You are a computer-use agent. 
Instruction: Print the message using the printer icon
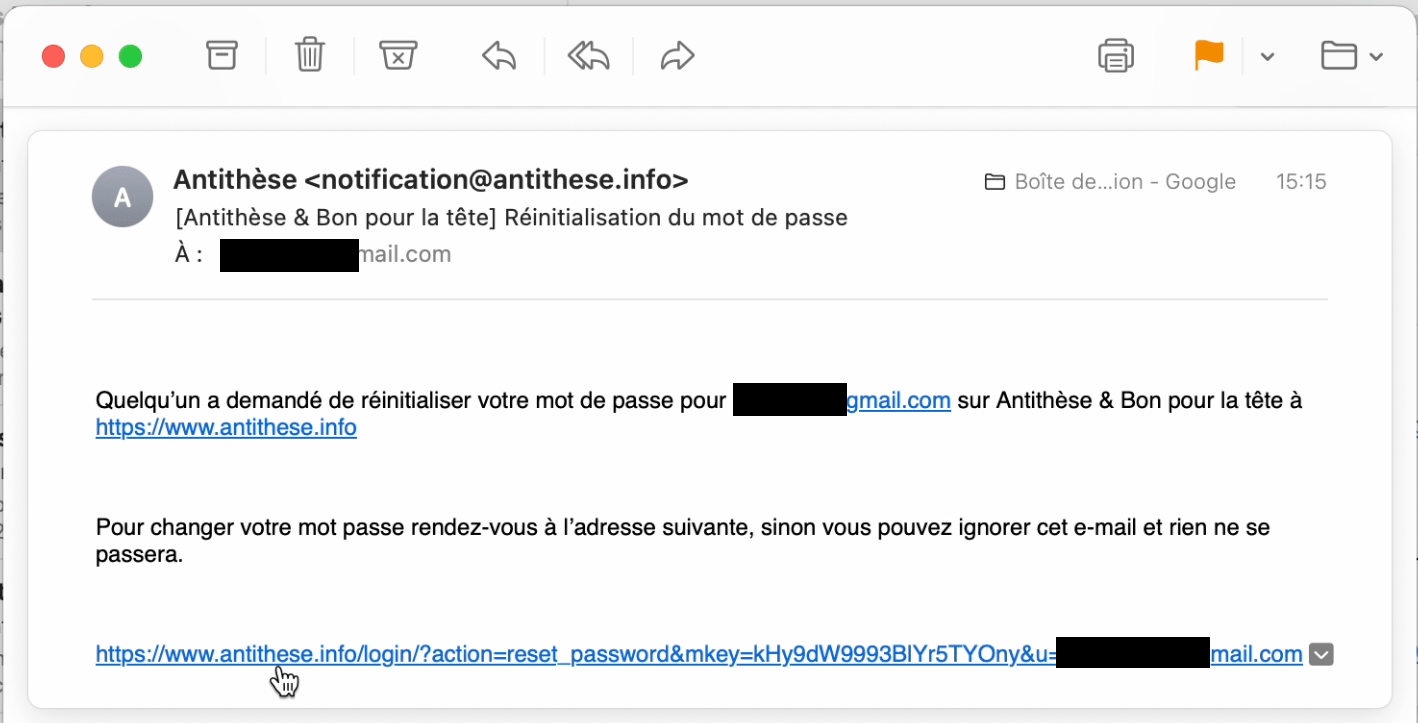[1116, 56]
